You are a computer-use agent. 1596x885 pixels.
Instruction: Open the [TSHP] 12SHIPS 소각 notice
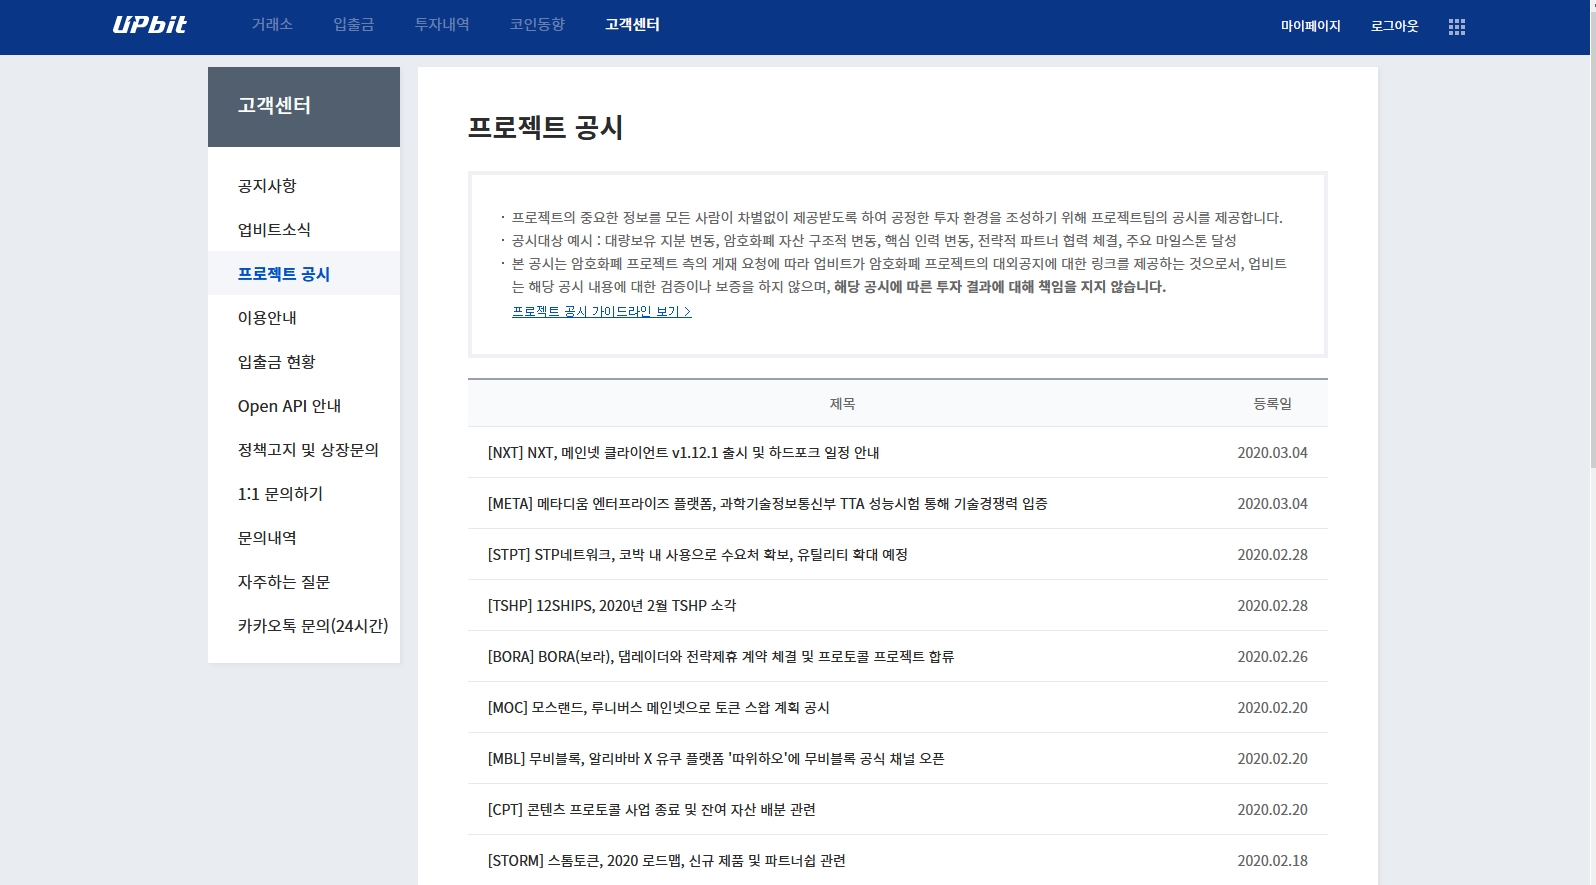[x=612, y=606]
